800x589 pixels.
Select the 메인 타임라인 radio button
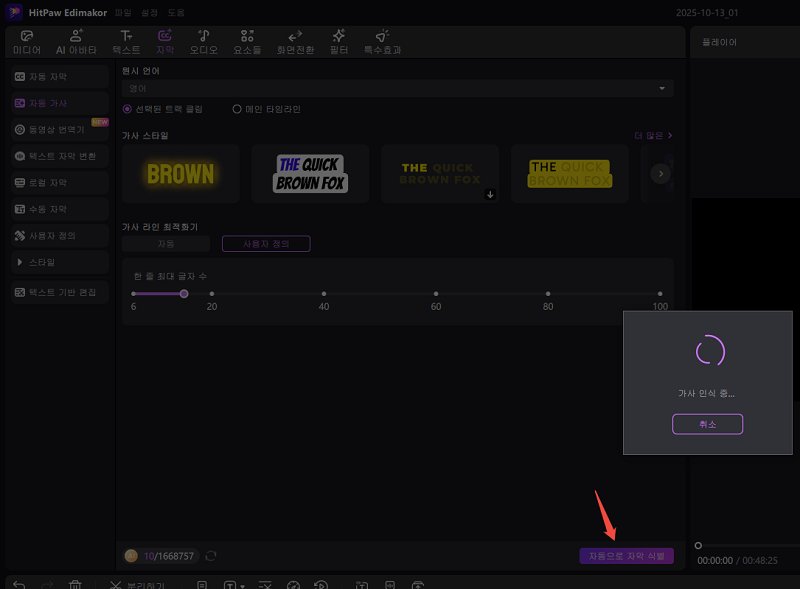coord(237,109)
